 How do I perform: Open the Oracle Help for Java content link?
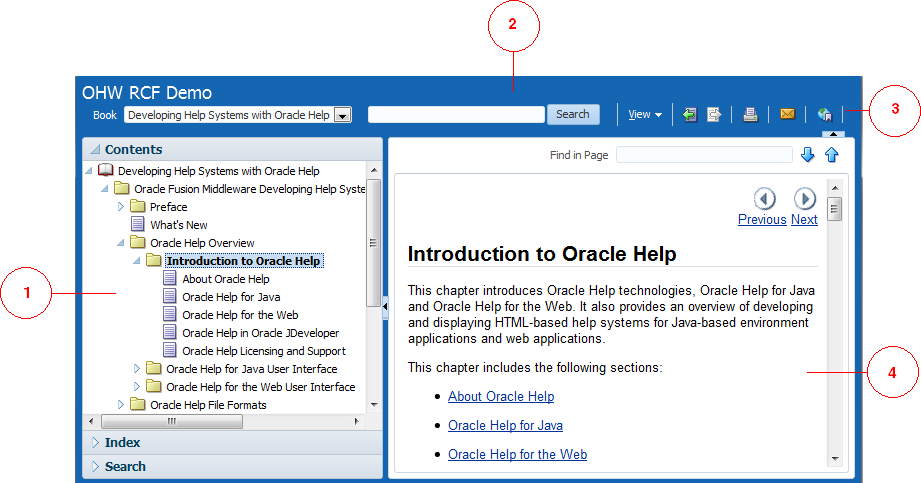click(505, 425)
